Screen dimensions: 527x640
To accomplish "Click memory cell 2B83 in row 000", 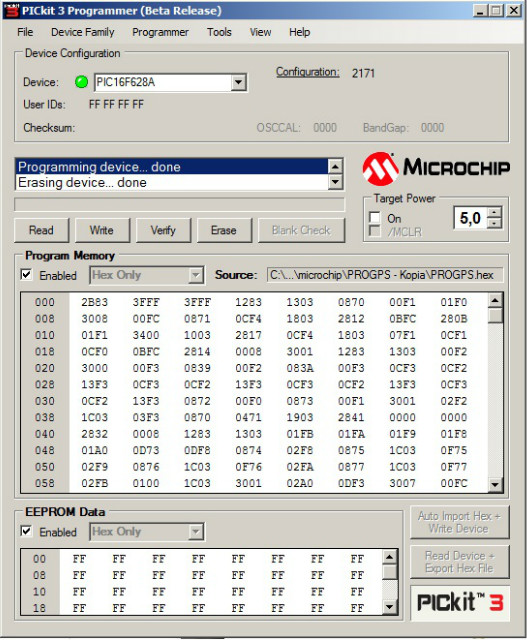I will 95,302.
